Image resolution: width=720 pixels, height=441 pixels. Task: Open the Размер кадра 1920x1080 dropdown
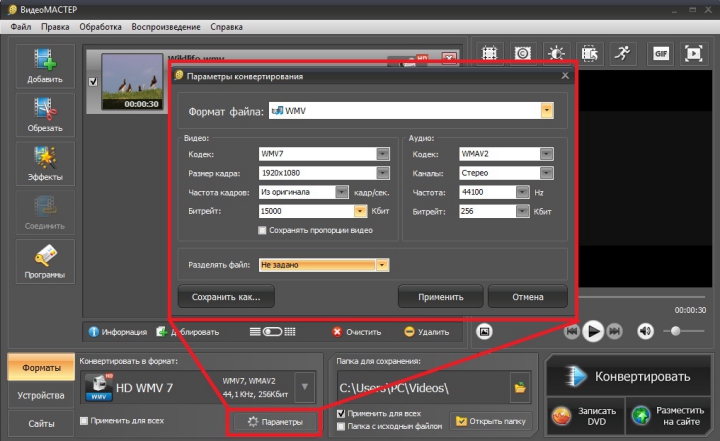coord(383,173)
